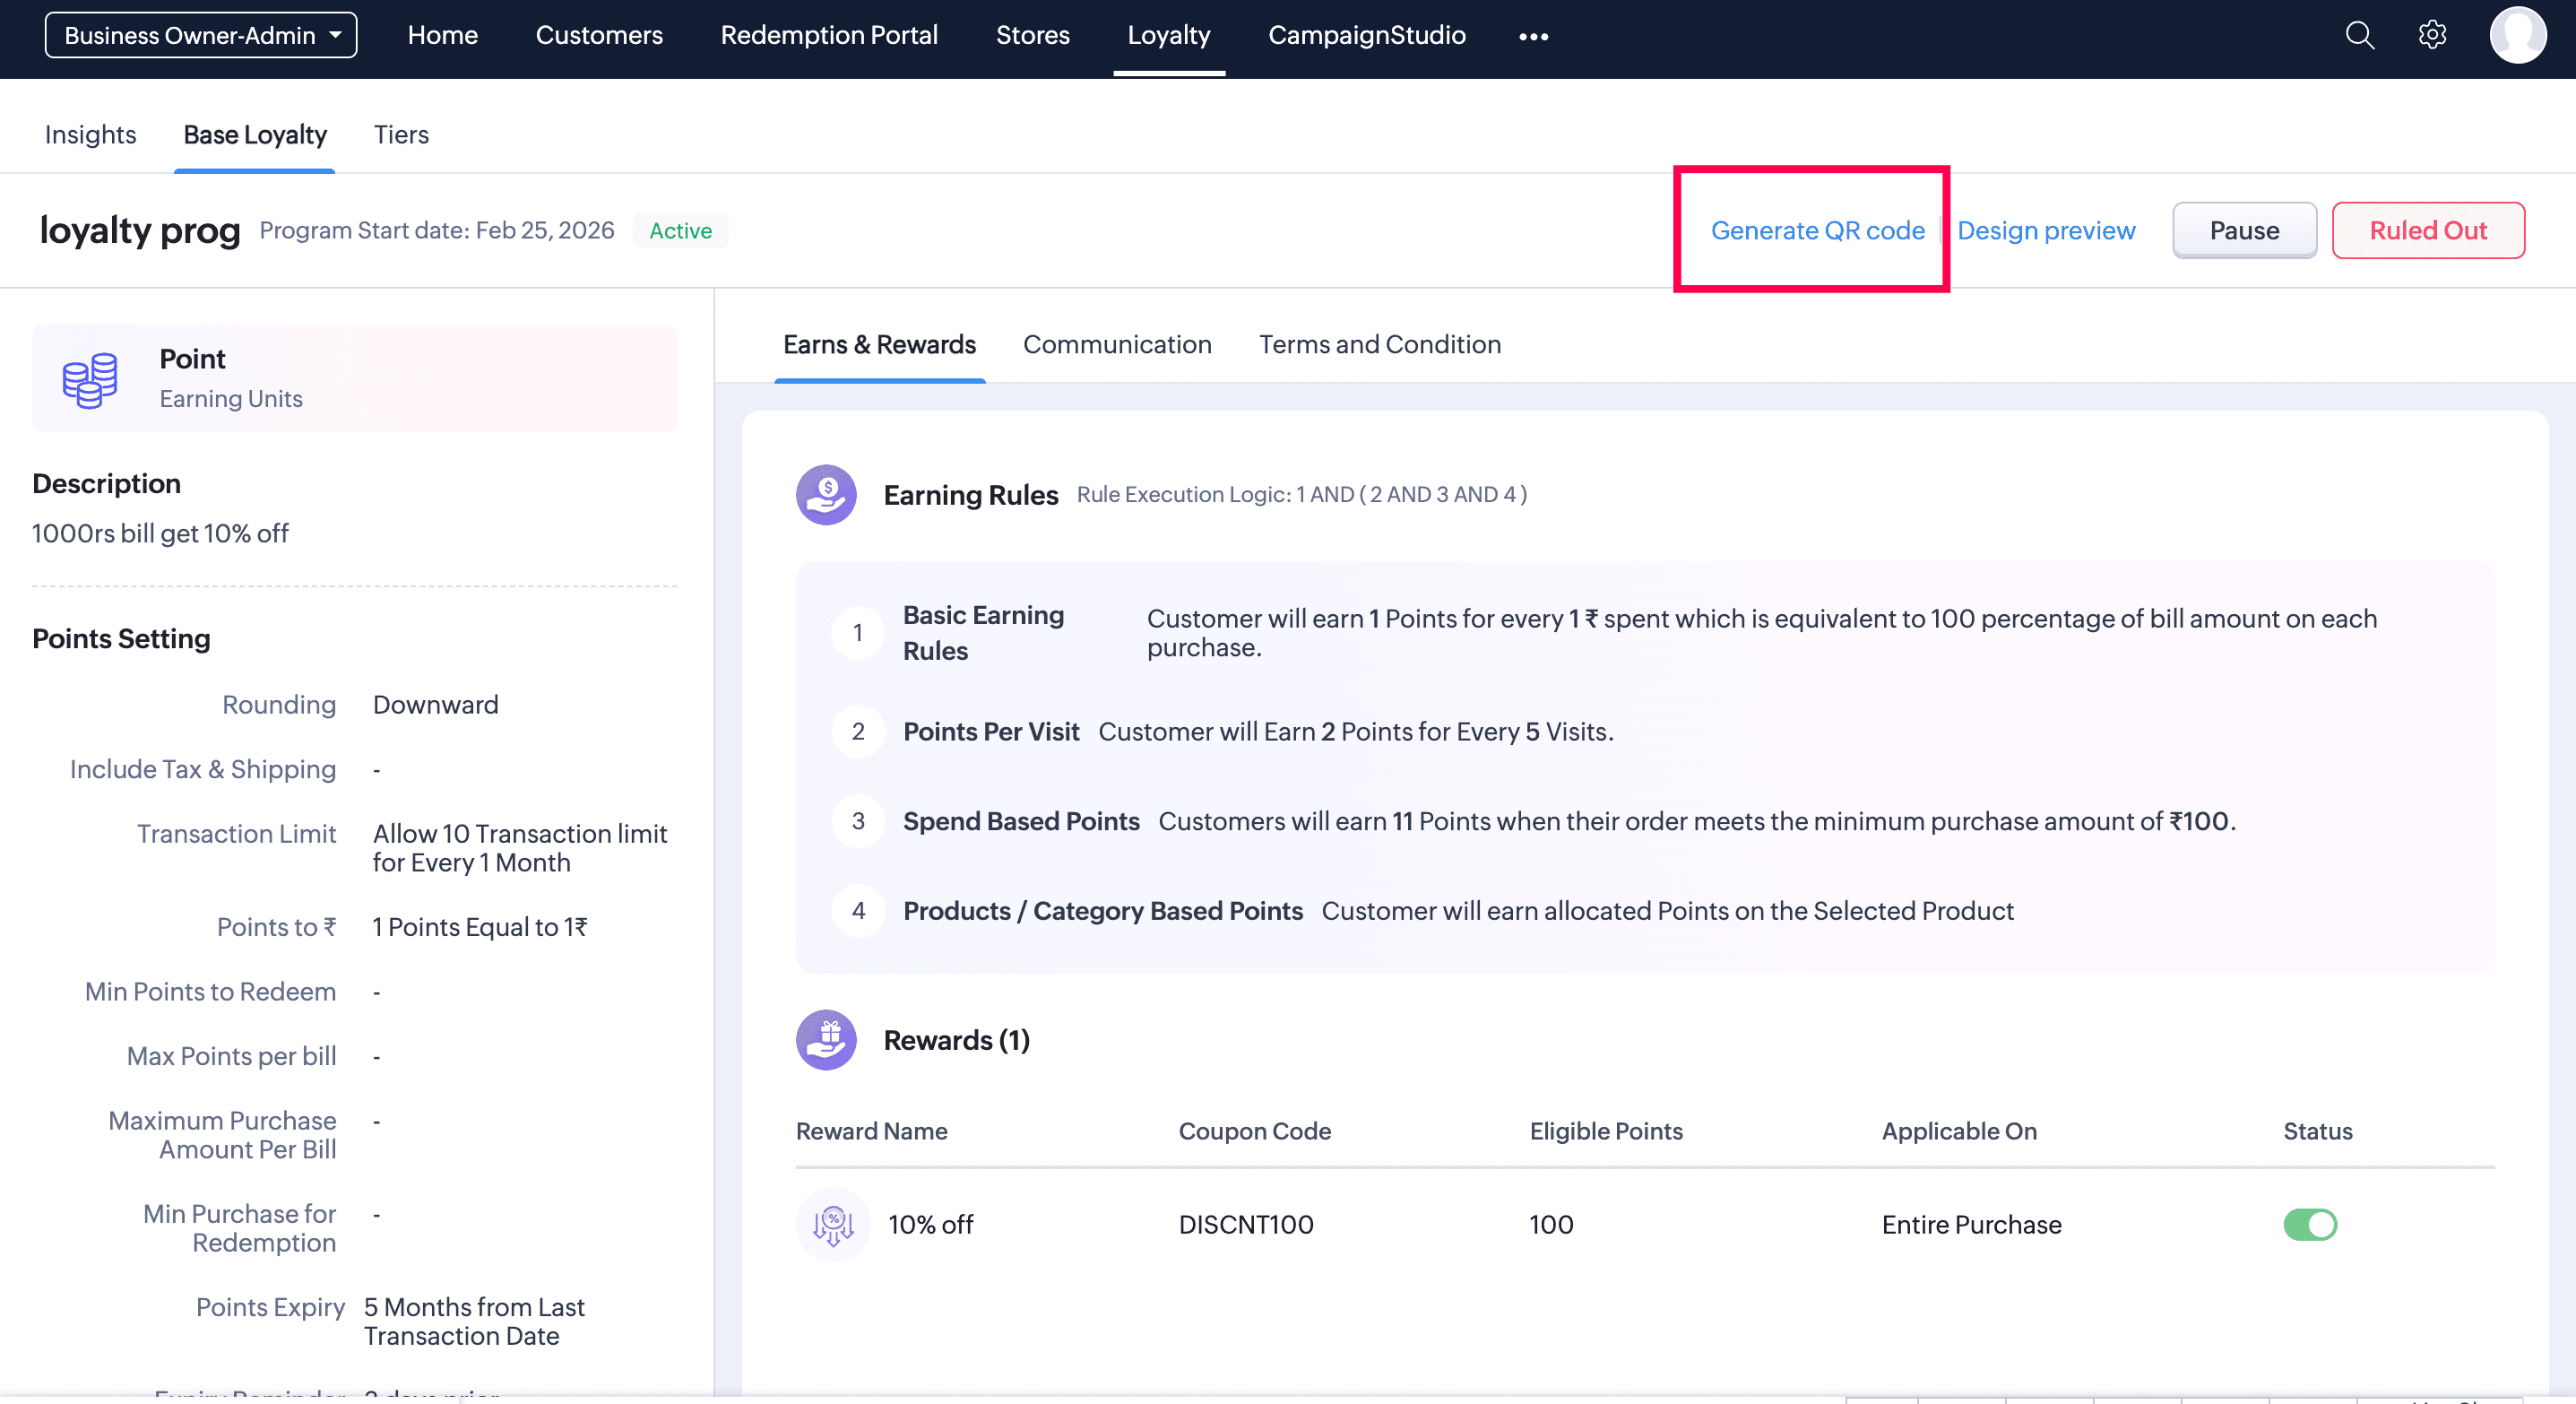Click the Rewards gift icon
This screenshot has height=1404, width=2576.
(826, 1040)
